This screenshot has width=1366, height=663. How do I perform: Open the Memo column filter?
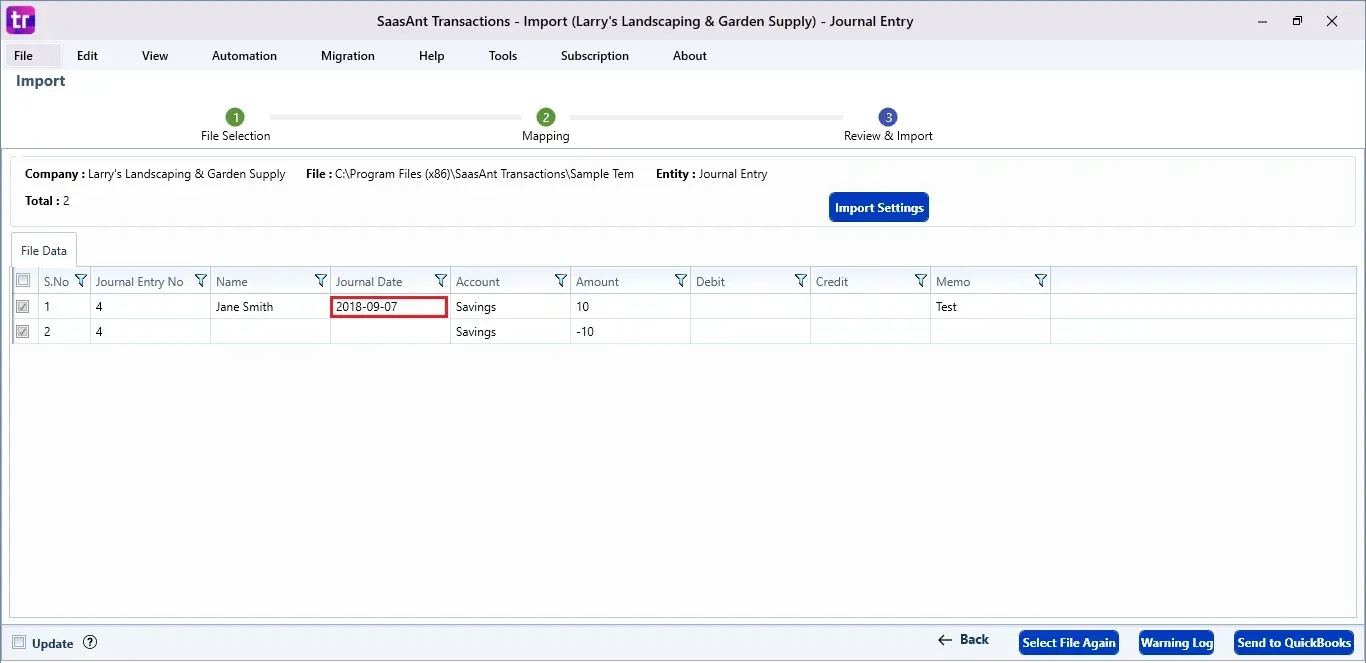point(1040,281)
